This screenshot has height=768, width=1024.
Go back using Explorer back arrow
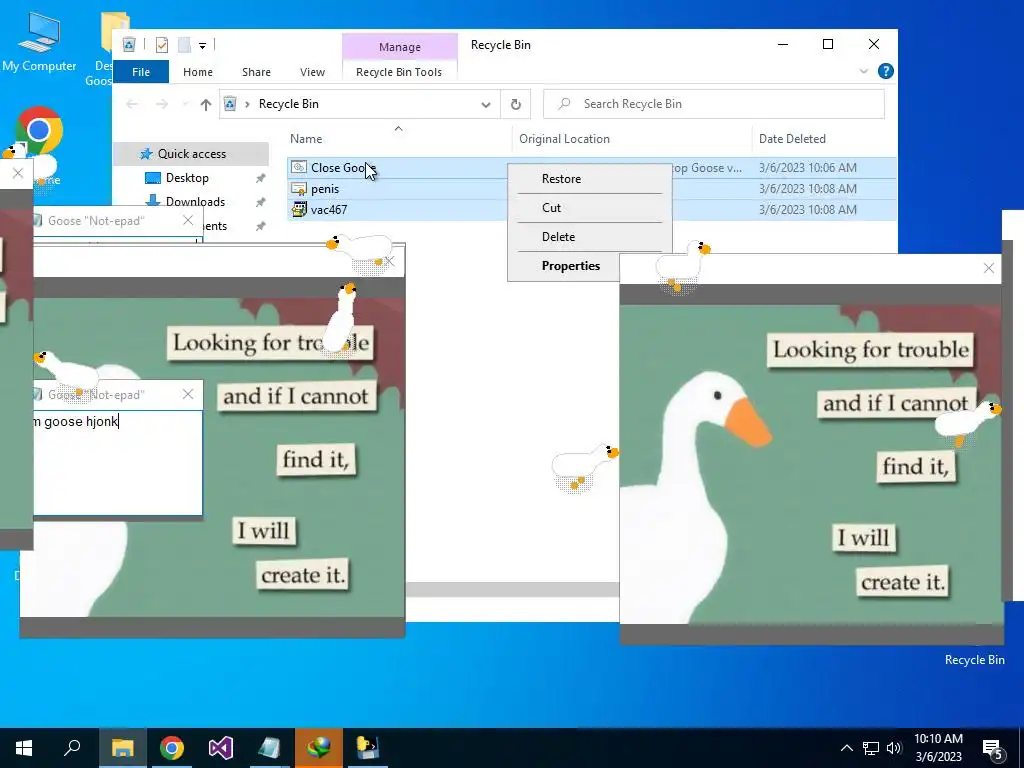click(x=132, y=104)
